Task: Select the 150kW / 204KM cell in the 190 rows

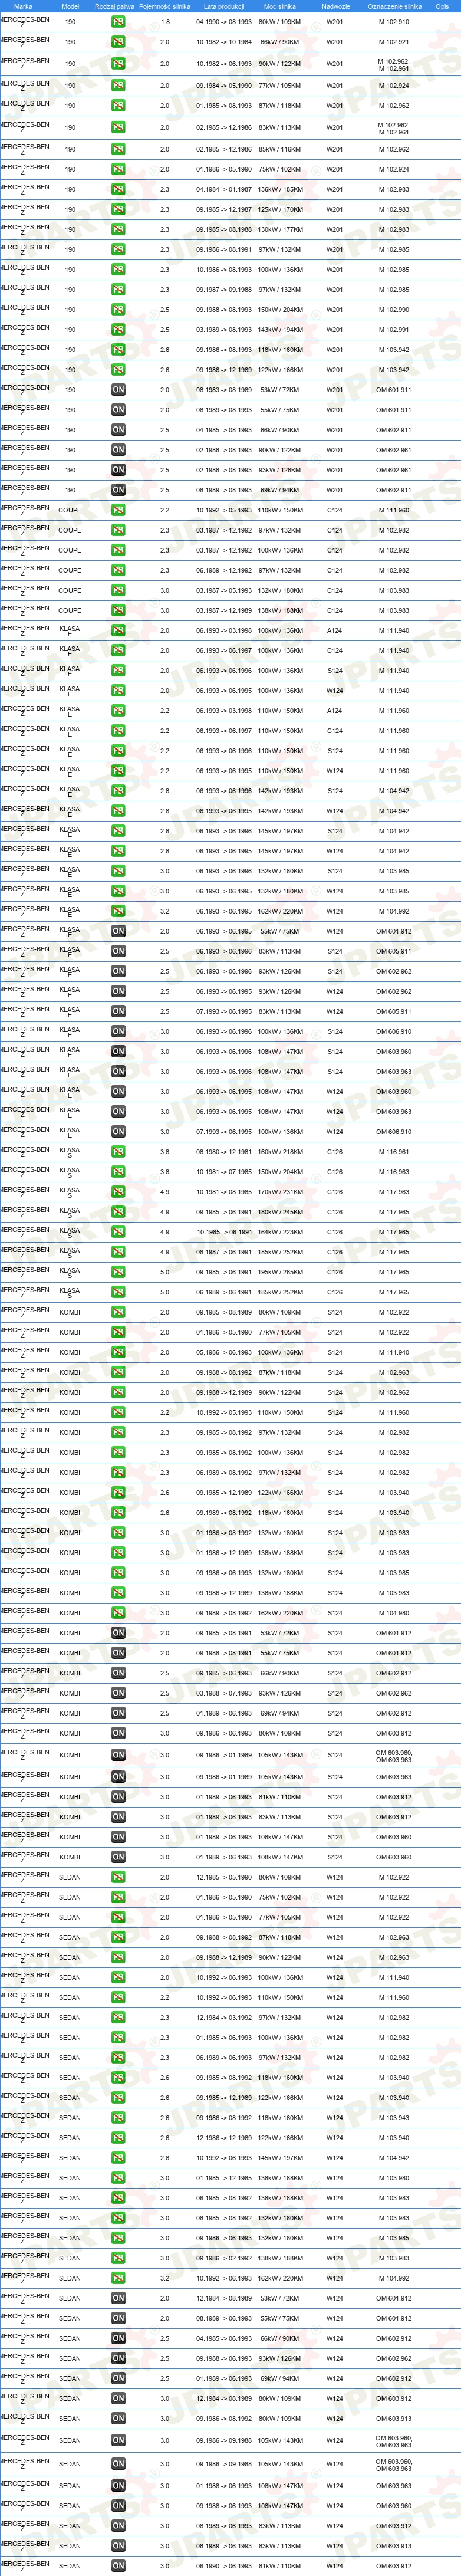Action: pyautogui.click(x=280, y=310)
